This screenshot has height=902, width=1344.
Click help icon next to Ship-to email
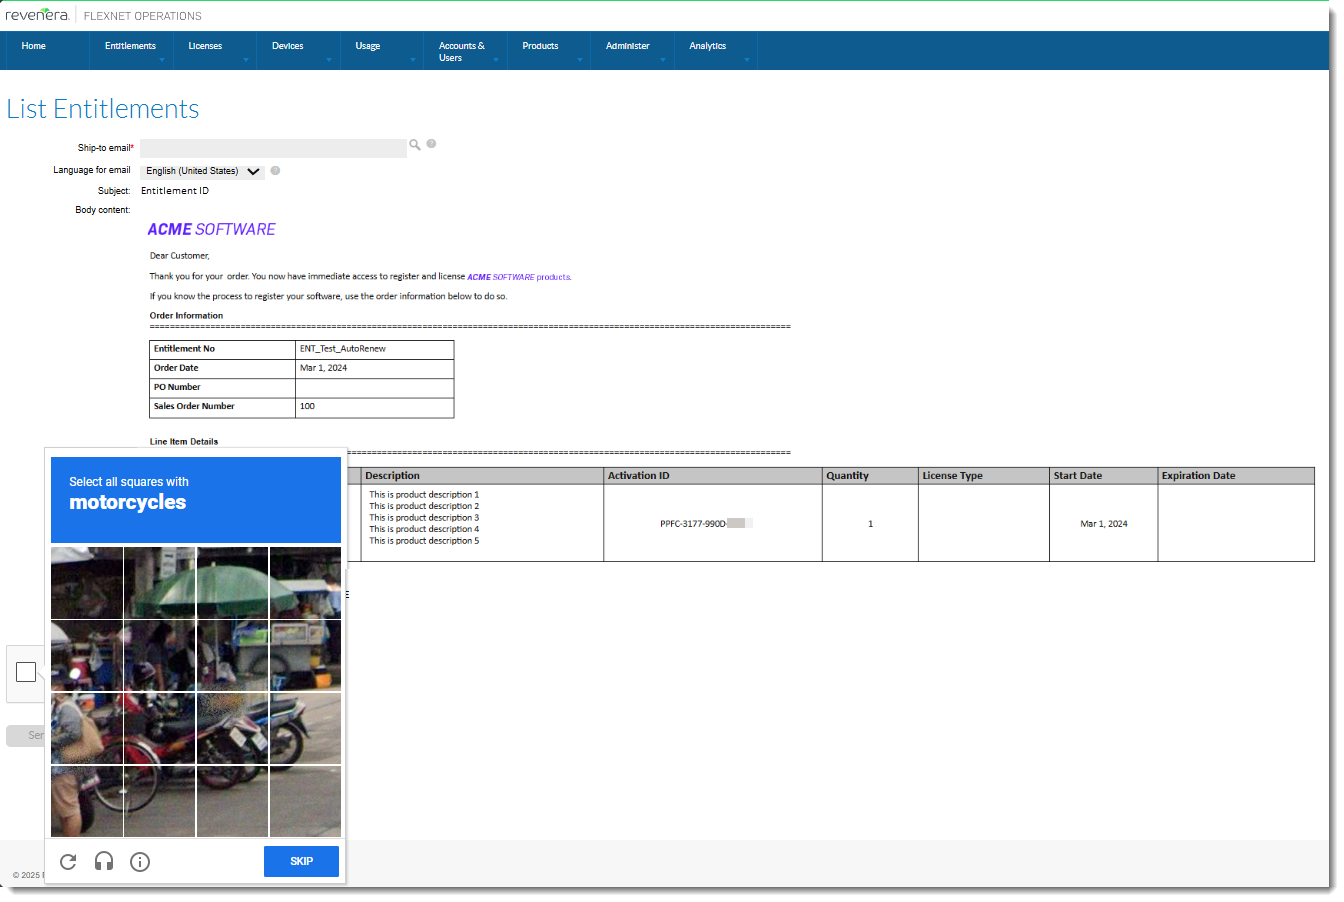point(431,144)
